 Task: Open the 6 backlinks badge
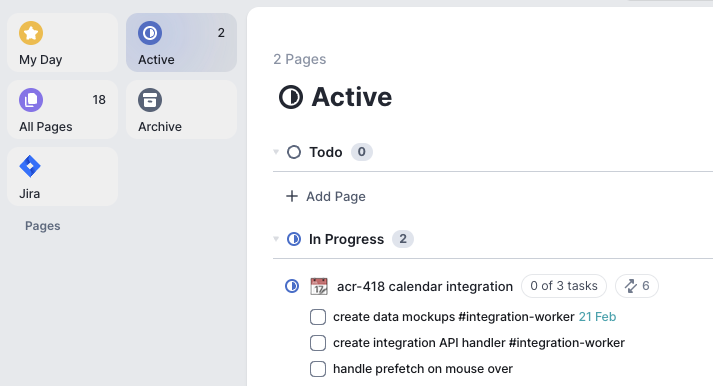[x=637, y=286]
